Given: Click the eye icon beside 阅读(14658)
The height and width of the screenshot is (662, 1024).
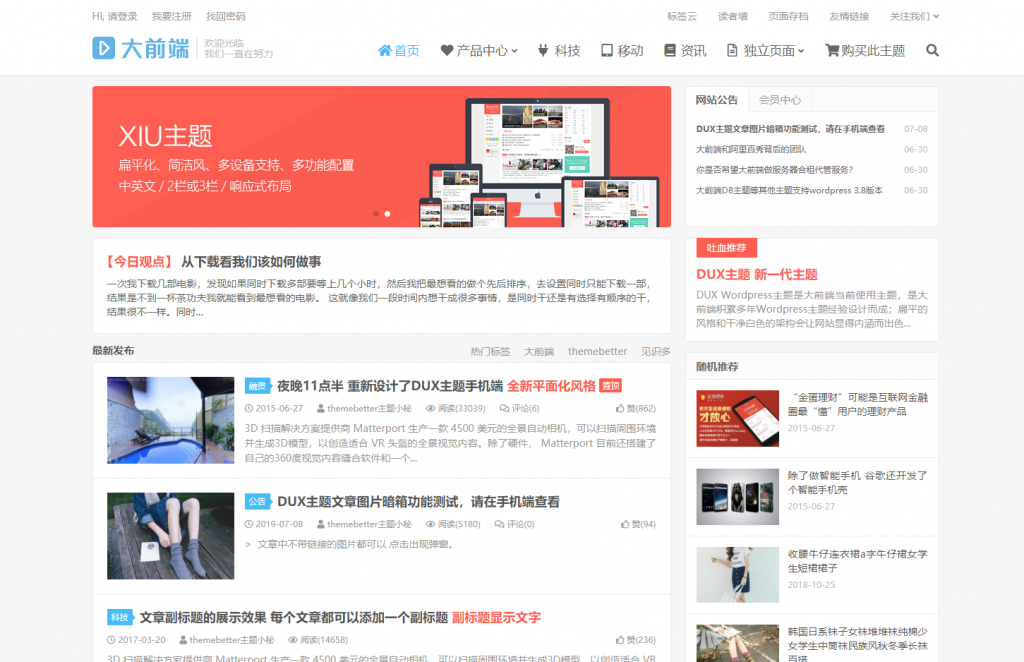Looking at the screenshot, I should 293,640.
